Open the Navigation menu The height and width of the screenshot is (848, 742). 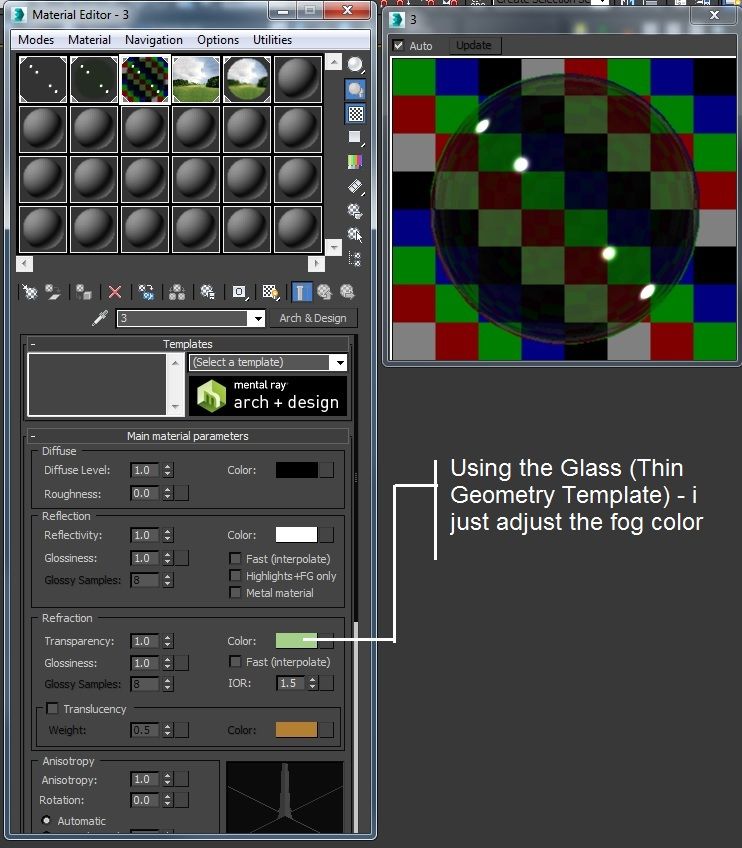[154, 40]
